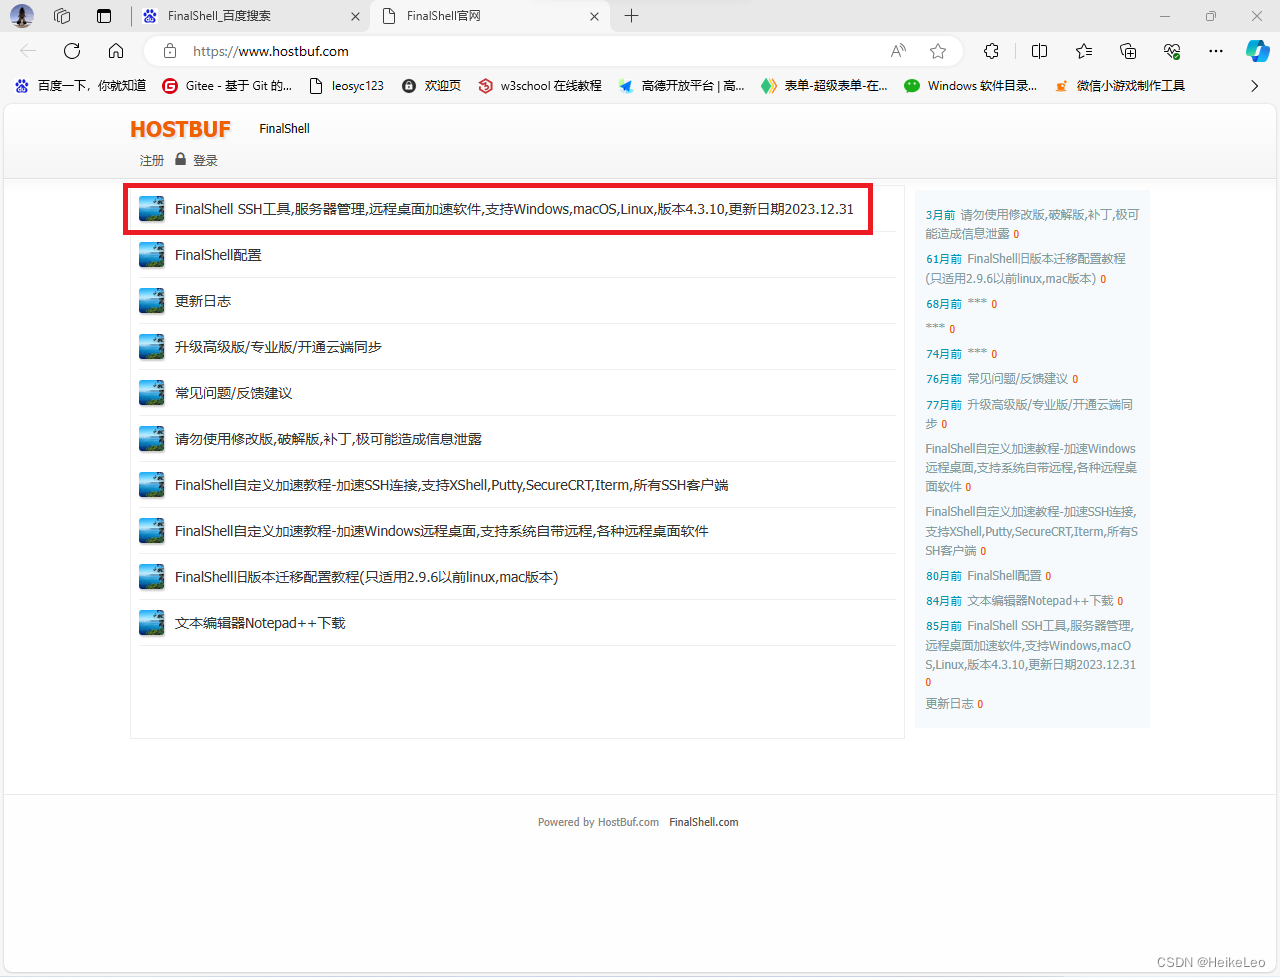This screenshot has width=1280, height=977.
Task: Reload the page with refresh icon
Action: [x=72, y=51]
